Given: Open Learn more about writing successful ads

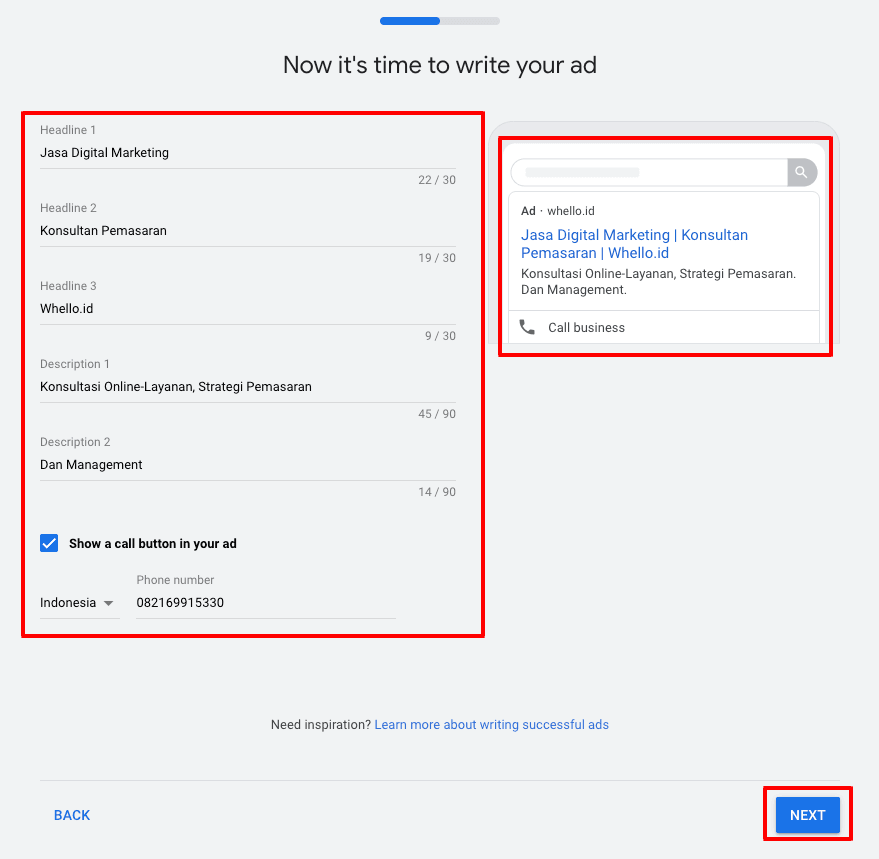Looking at the screenshot, I should coord(491,725).
